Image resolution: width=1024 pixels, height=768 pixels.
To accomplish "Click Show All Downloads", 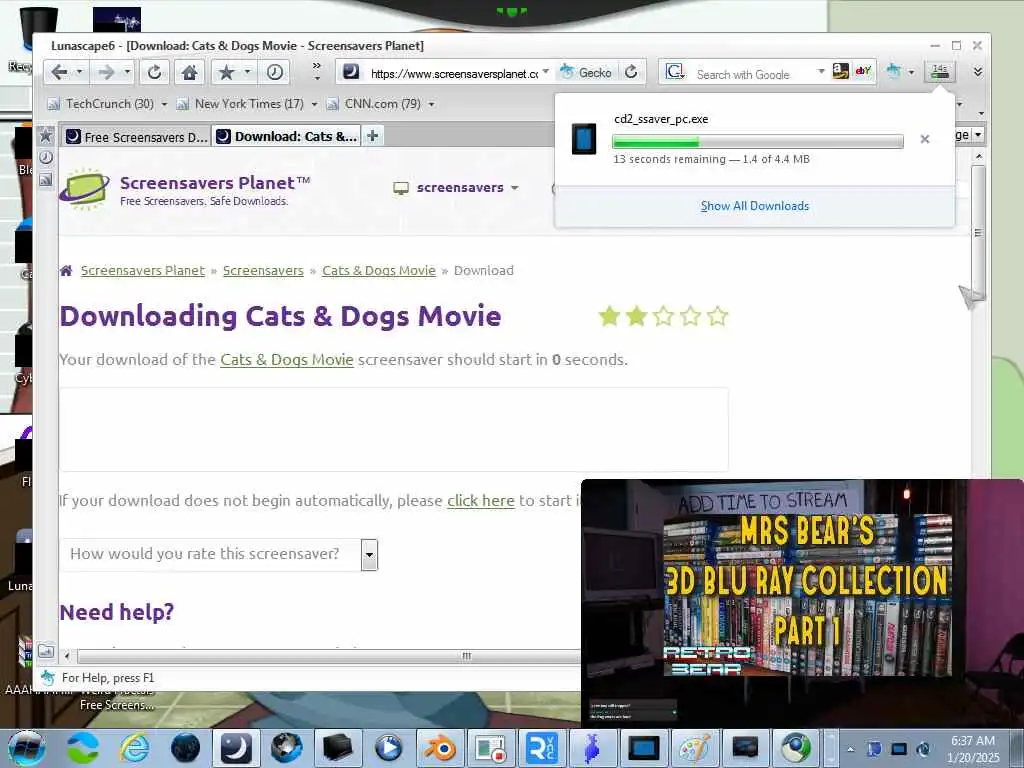I will (755, 206).
